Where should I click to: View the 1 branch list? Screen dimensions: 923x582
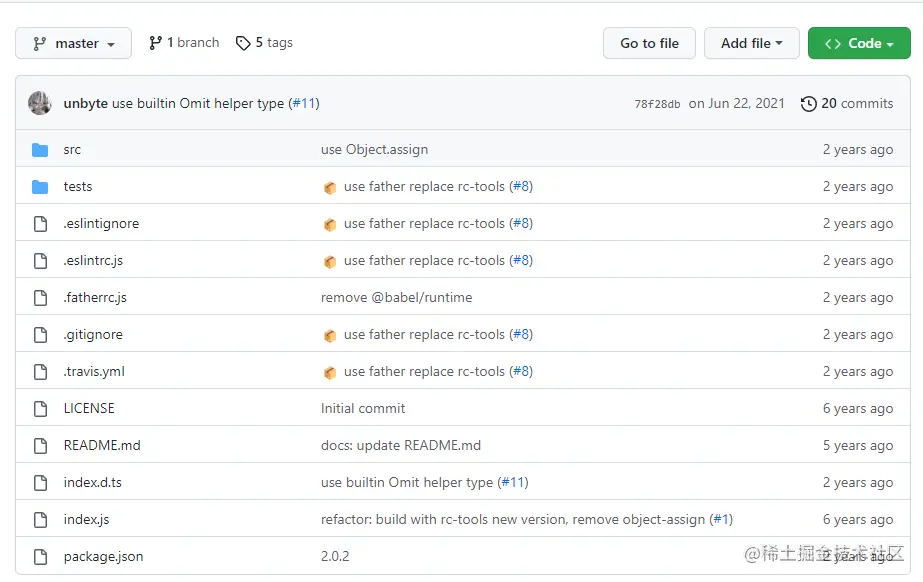click(184, 43)
